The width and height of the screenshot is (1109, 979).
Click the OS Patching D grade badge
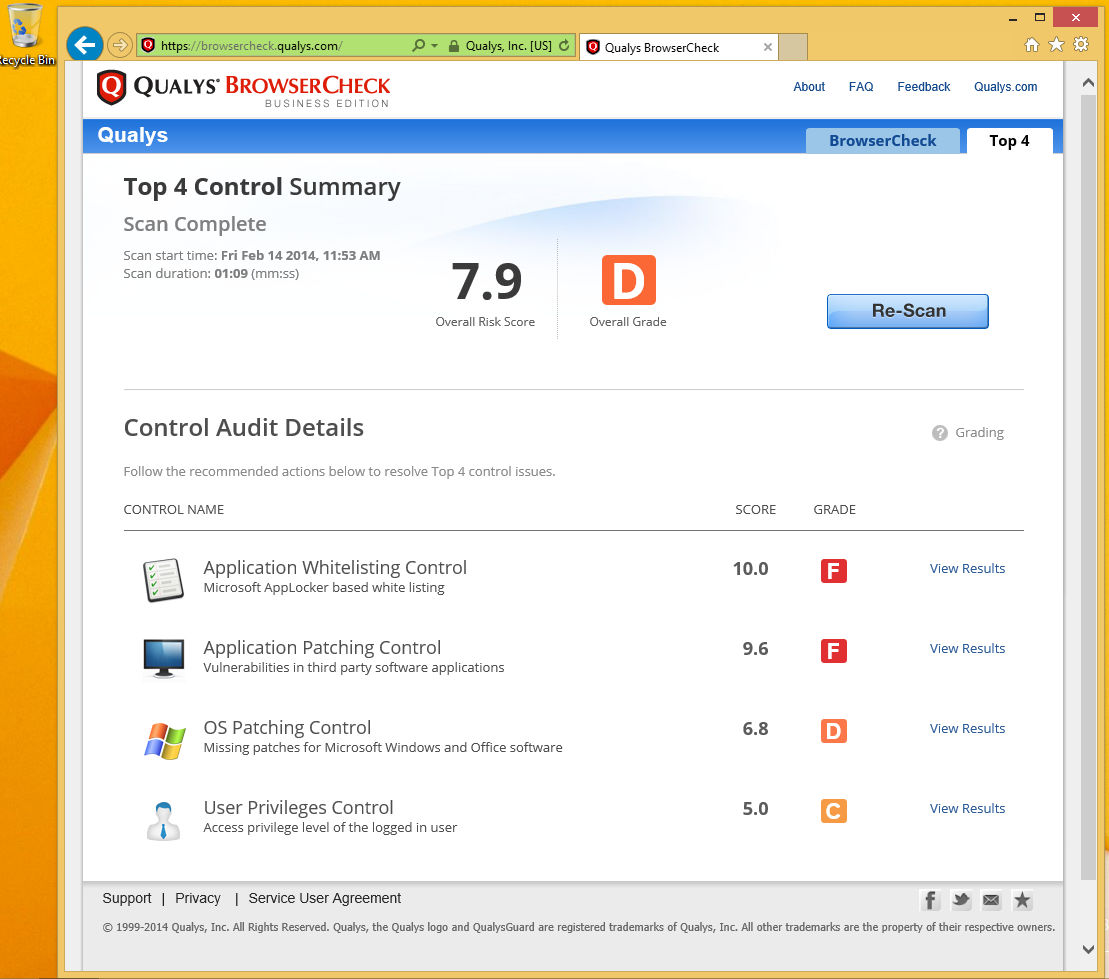point(834,730)
